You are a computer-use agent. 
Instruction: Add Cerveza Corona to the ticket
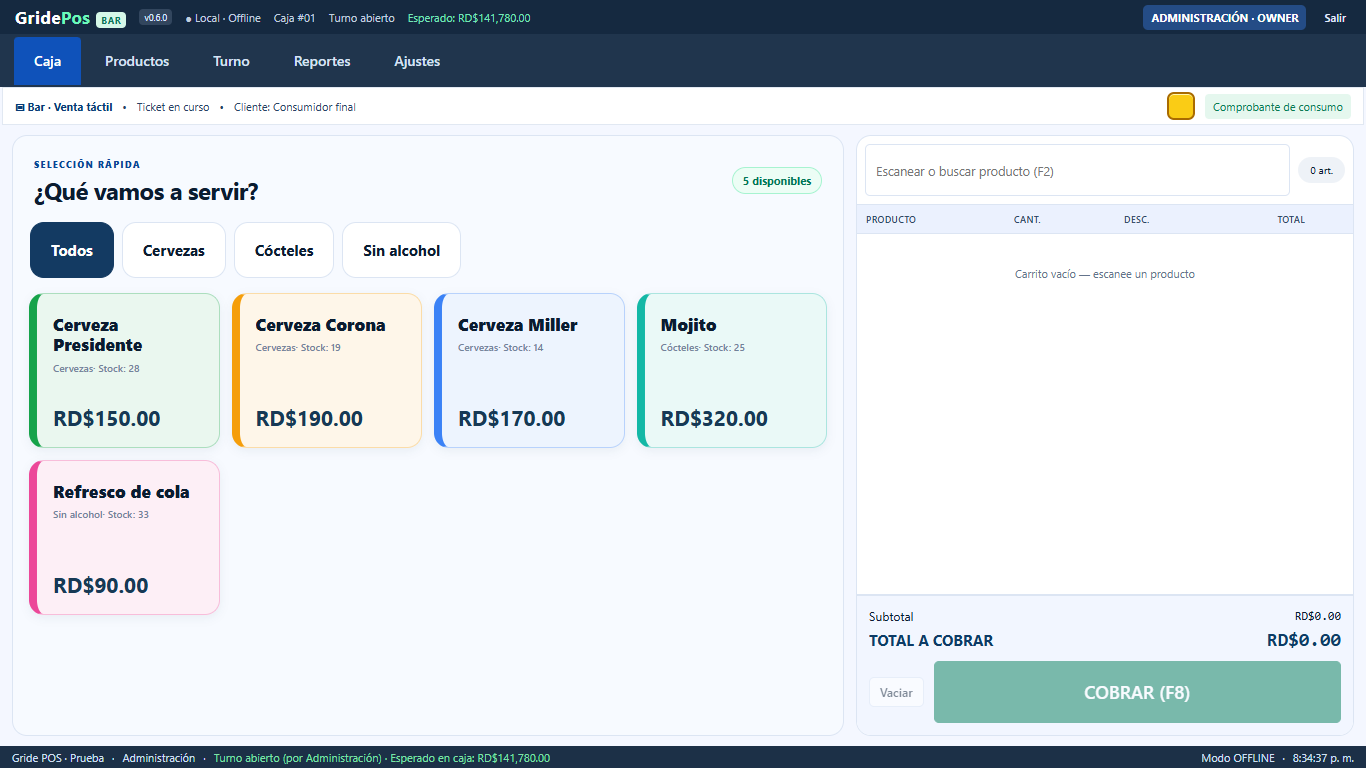pyautogui.click(x=327, y=370)
